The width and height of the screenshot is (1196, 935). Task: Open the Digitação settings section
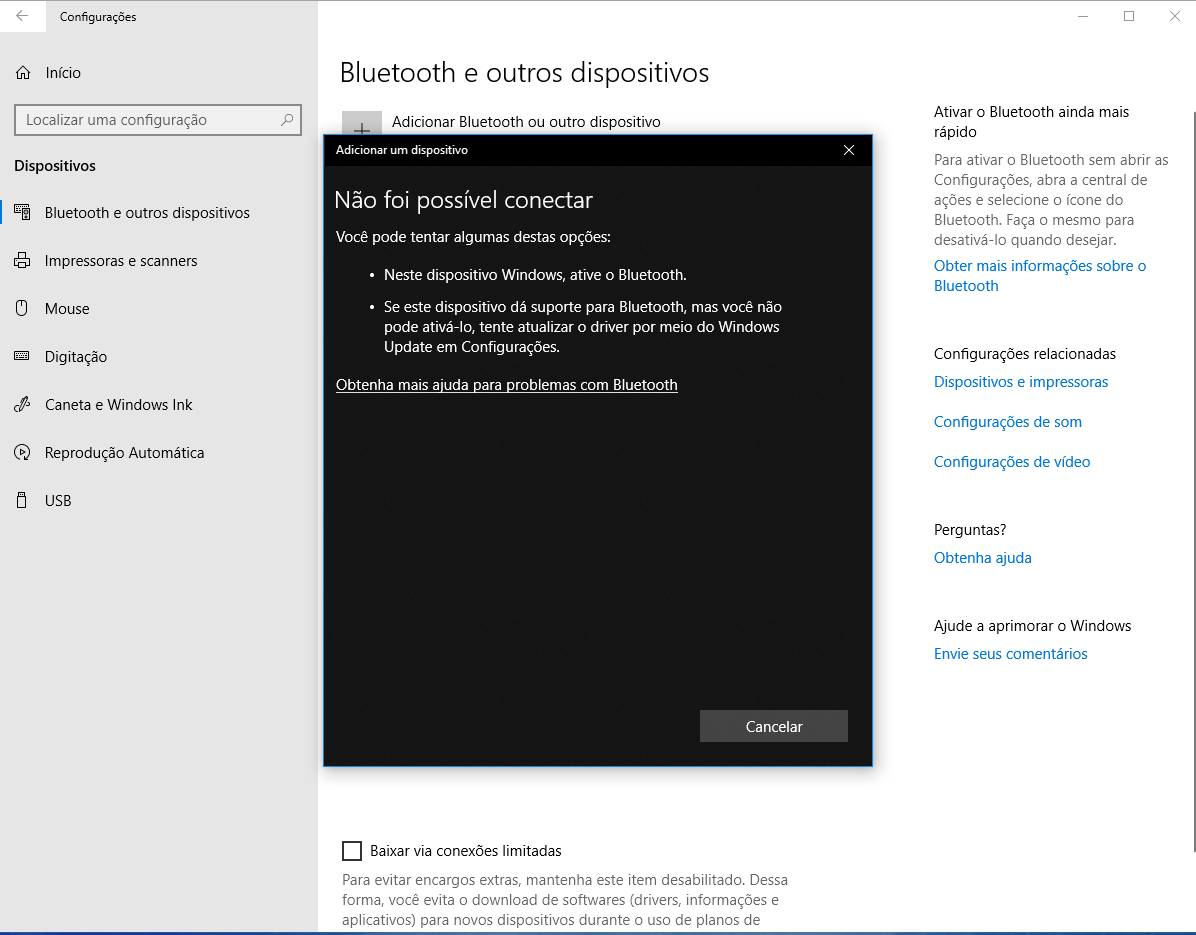[76, 357]
